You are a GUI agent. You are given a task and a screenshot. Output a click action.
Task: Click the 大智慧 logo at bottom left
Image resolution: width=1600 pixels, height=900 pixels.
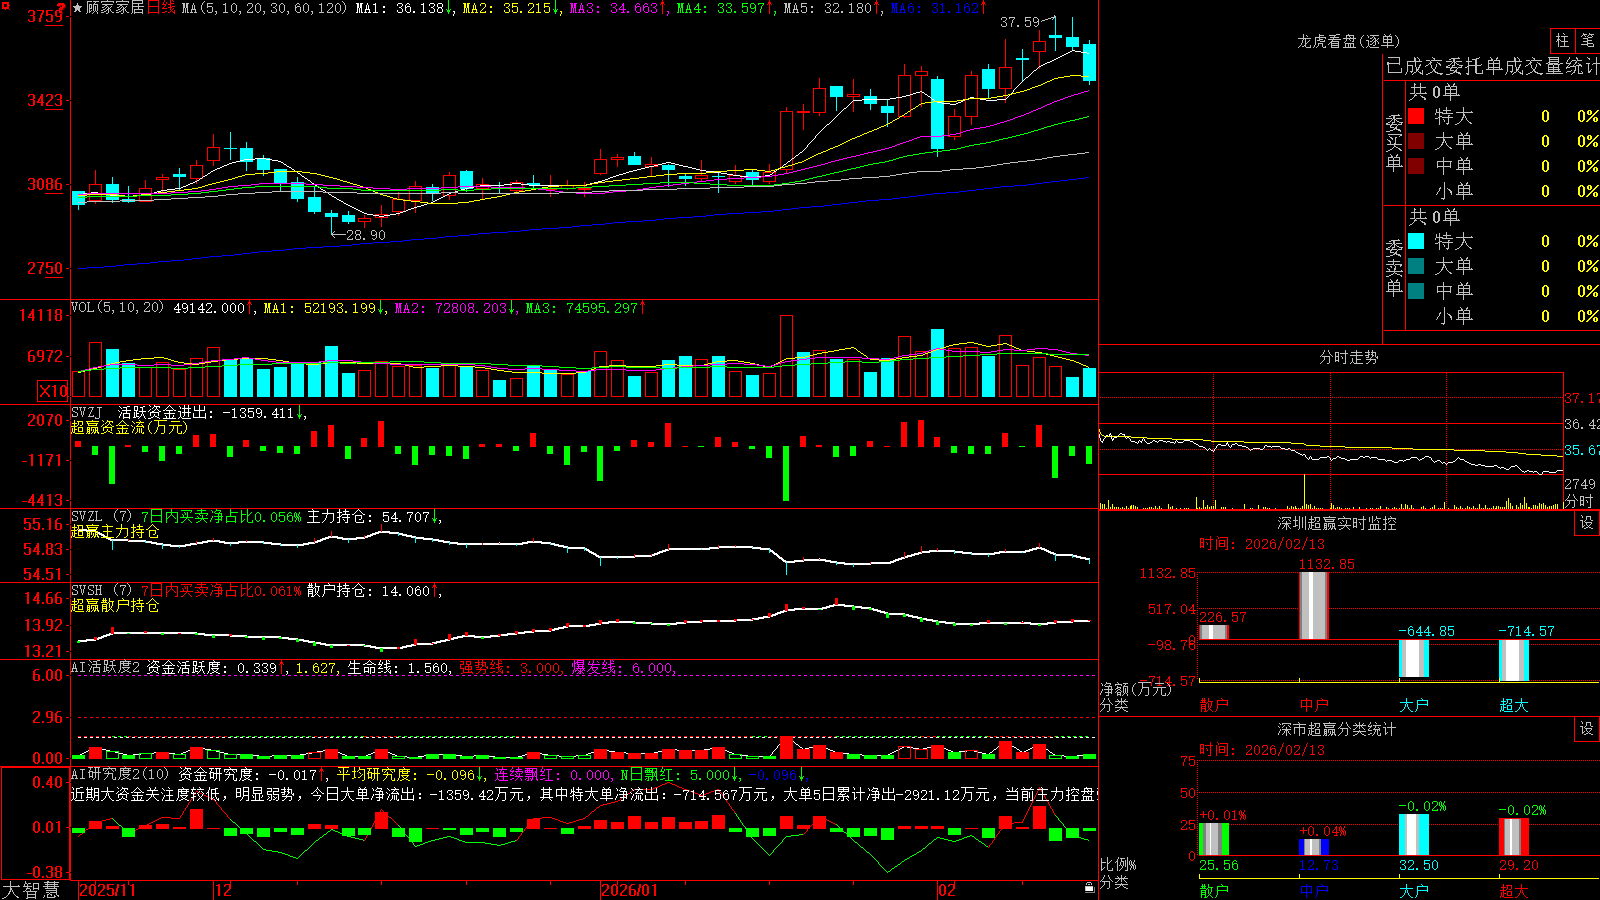tap(31, 889)
